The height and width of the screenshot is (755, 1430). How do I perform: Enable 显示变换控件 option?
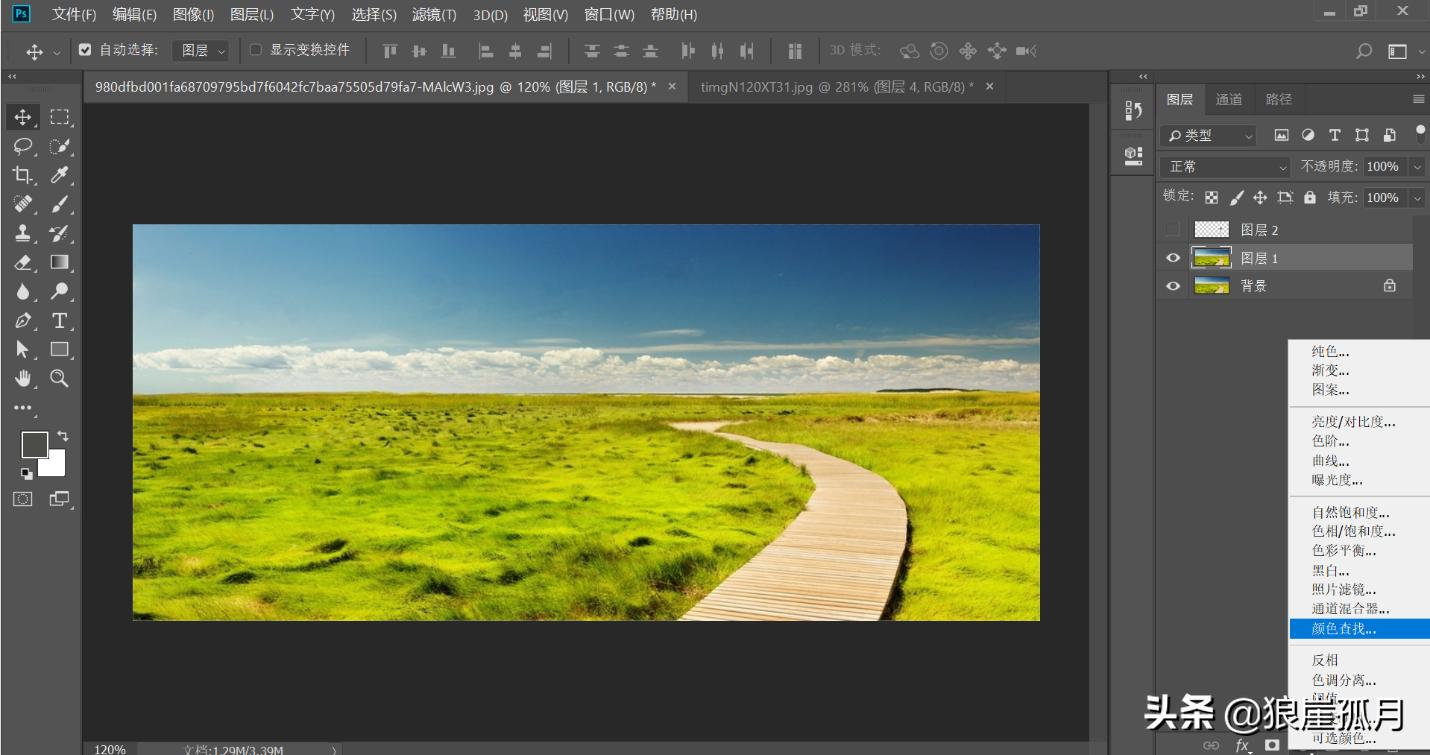click(257, 50)
